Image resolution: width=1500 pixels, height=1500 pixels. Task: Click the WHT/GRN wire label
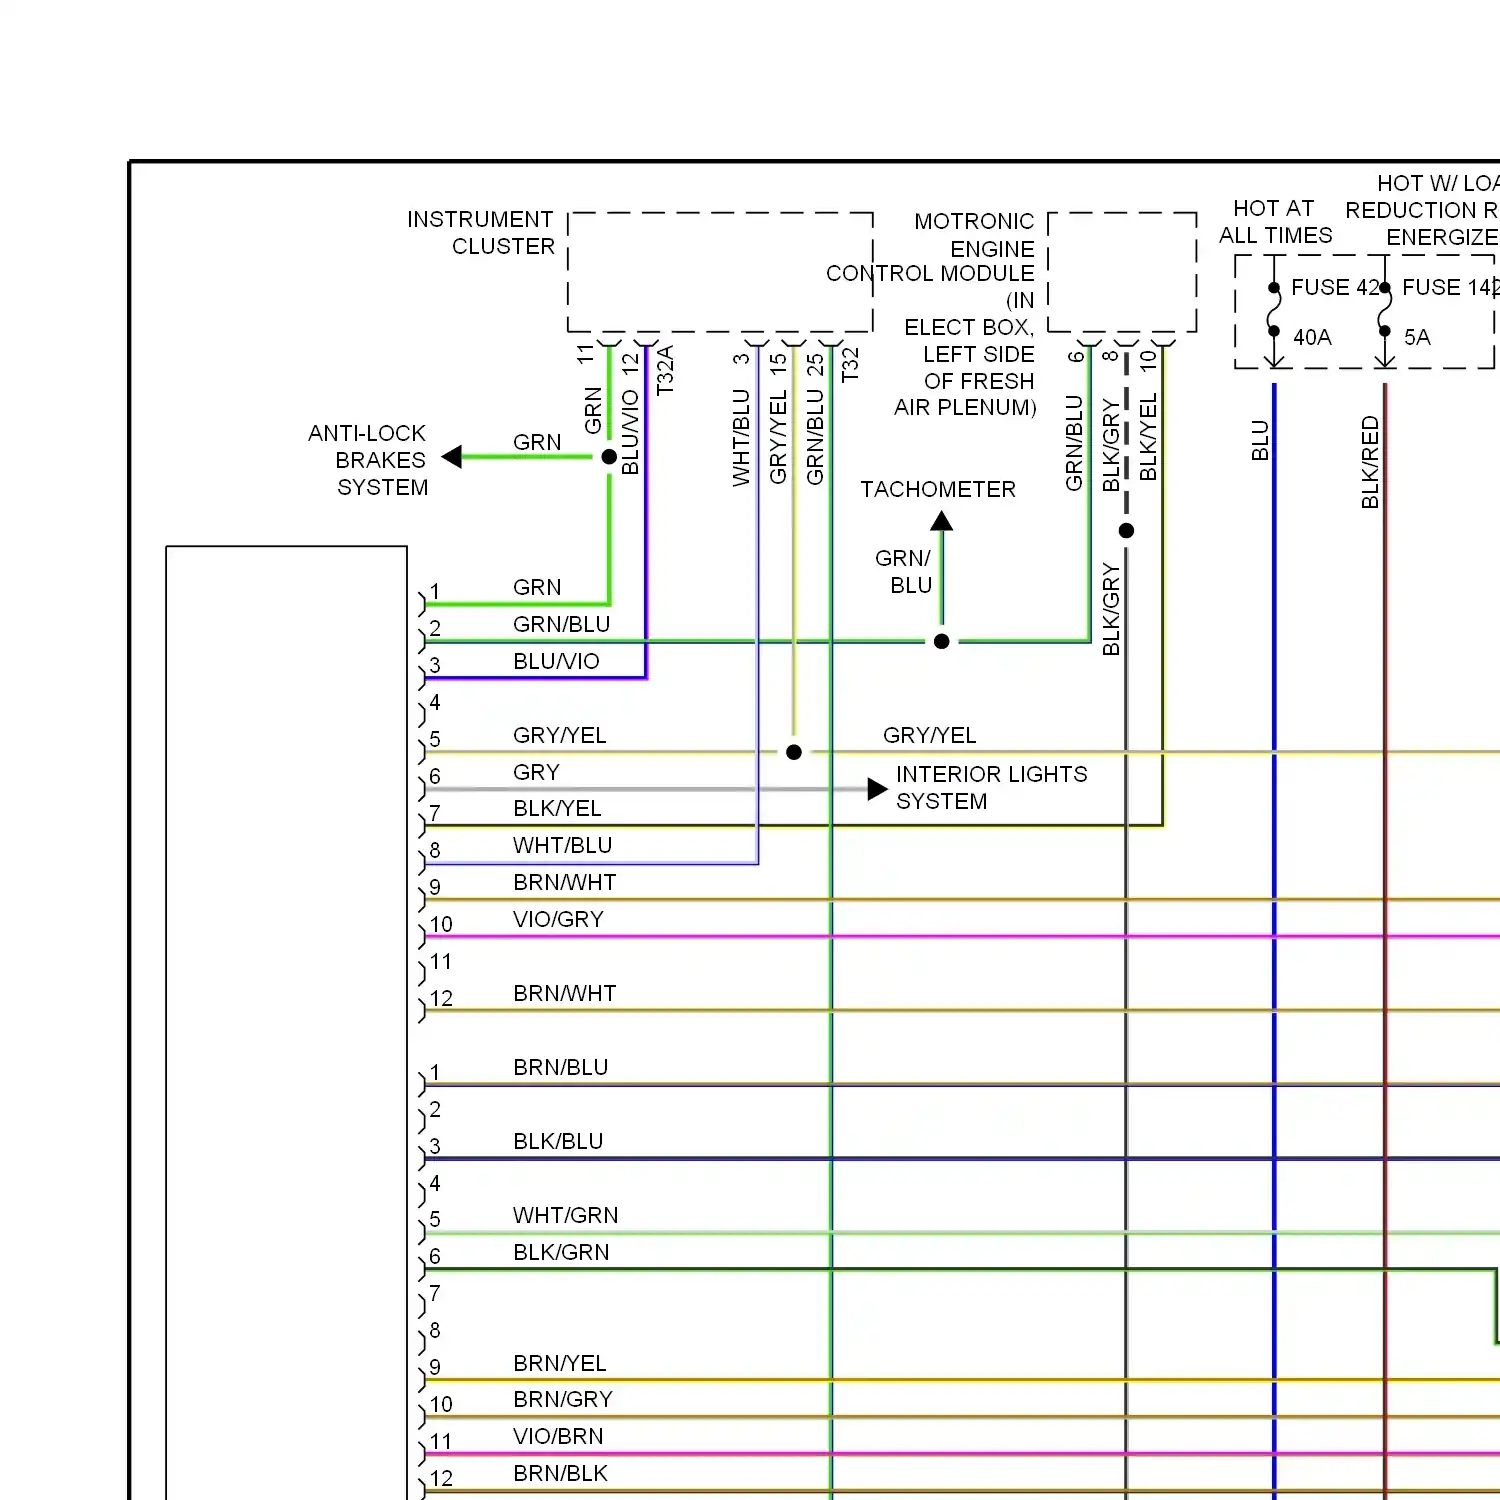coord(565,1215)
